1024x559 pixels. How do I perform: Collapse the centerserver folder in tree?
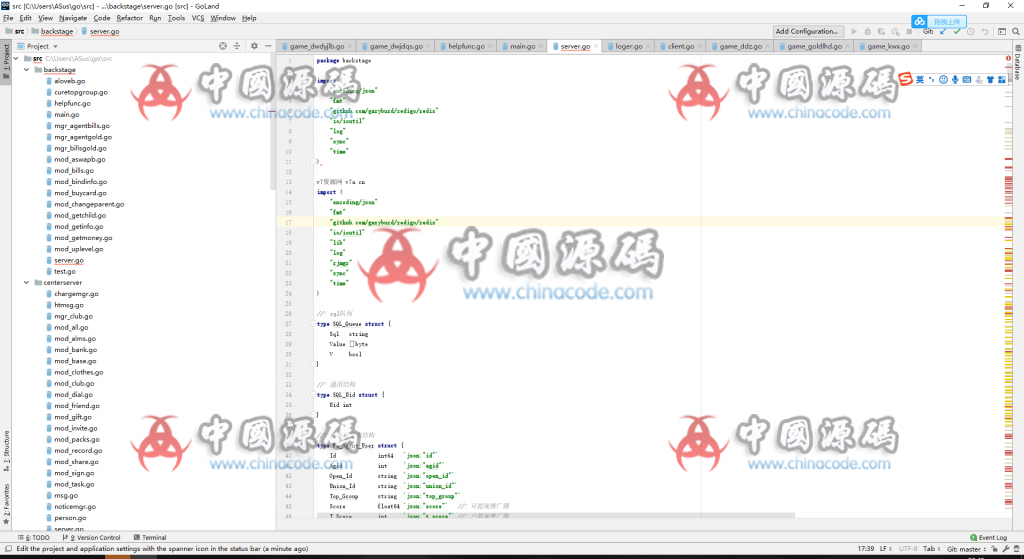27,283
